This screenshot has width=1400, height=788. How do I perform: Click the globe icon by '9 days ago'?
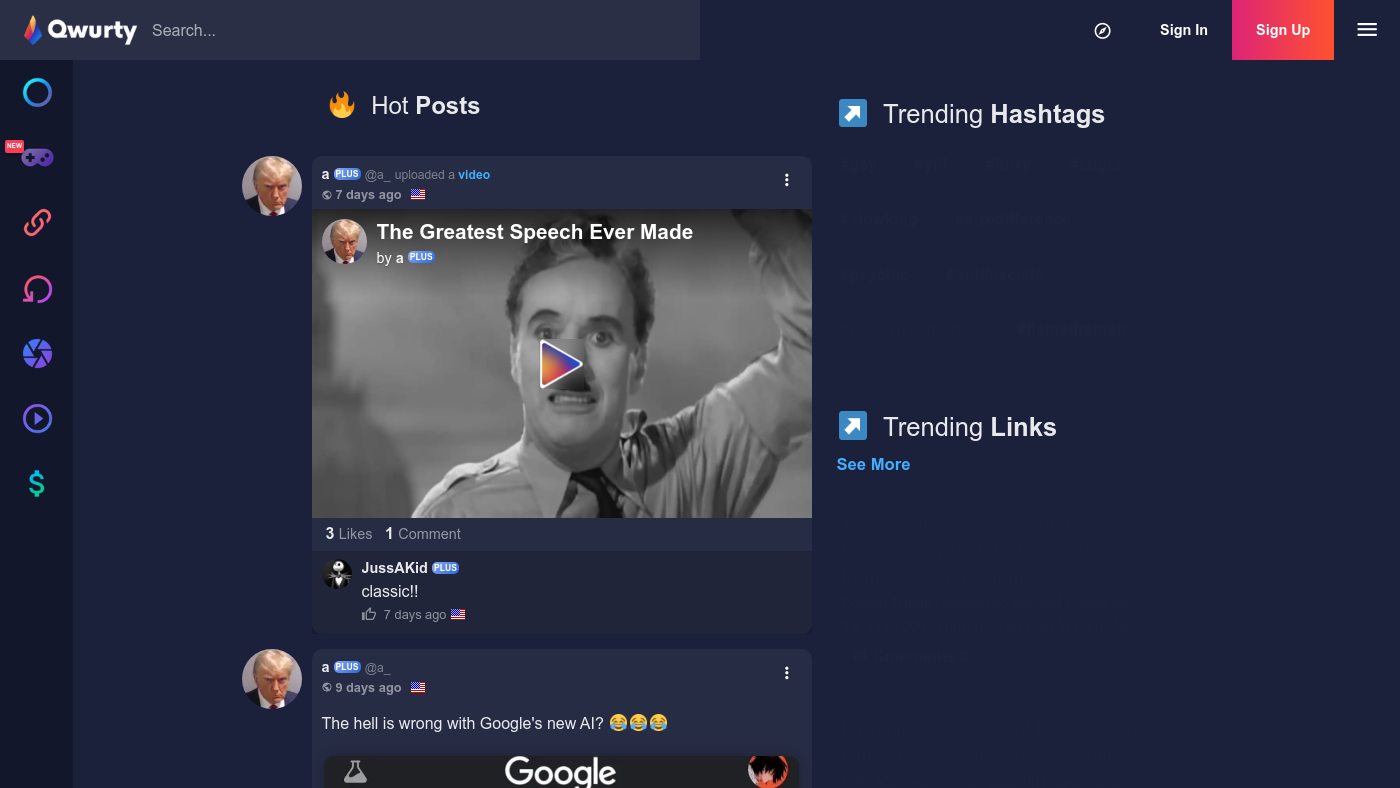click(327, 688)
